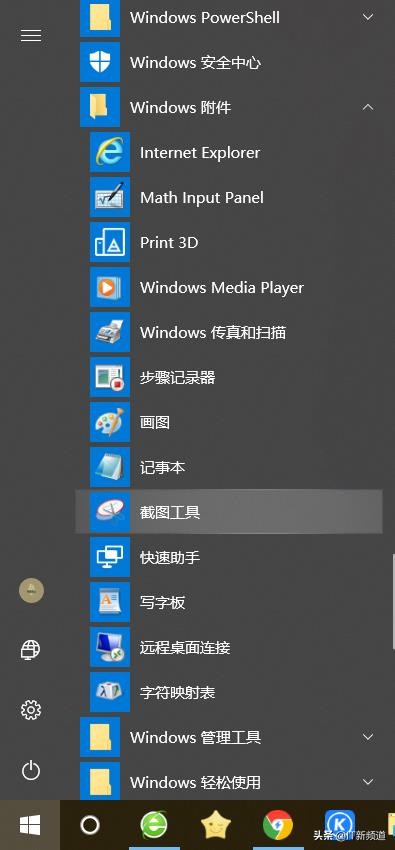Click the 画图 paint palette icon
Image resolution: width=395 pixels, height=850 pixels.
[x=110, y=422]
